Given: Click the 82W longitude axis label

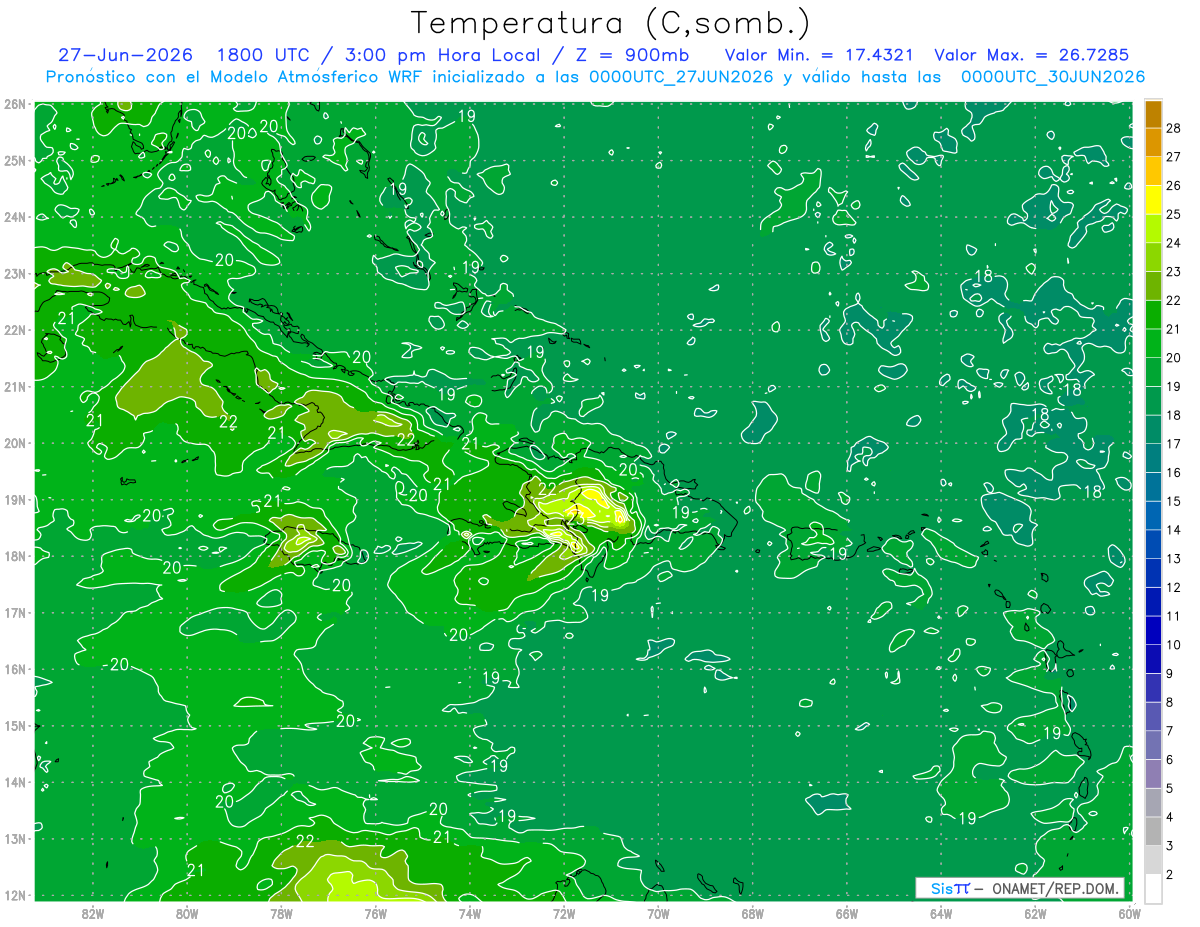Looking at the screenshot, I should pos(93,912).
